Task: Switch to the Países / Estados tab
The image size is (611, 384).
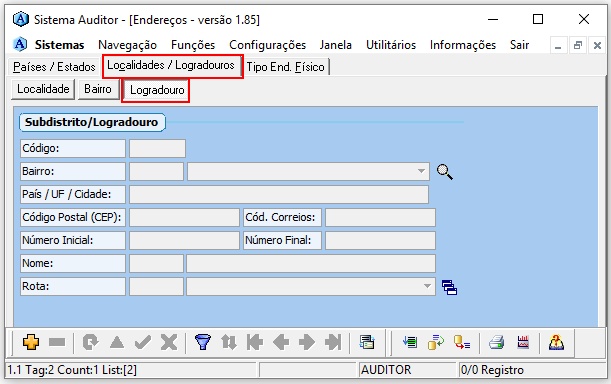Action: point(54,67)
